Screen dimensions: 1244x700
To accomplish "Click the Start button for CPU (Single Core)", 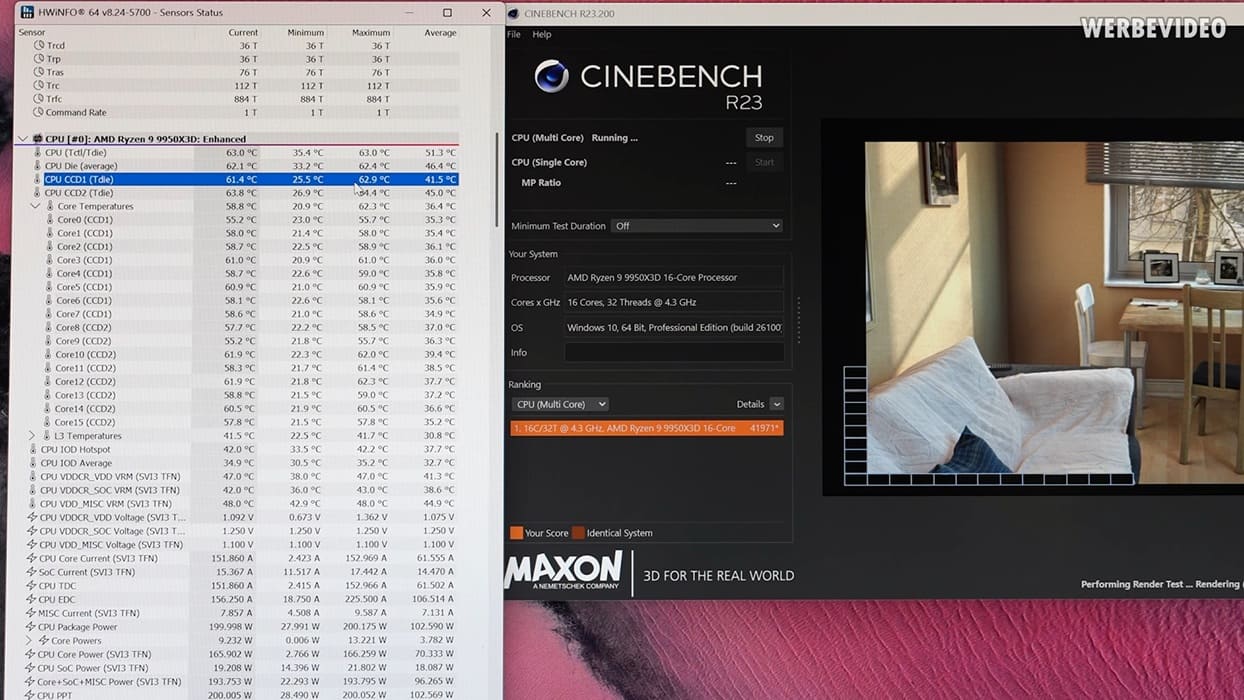I will [764, 162].
